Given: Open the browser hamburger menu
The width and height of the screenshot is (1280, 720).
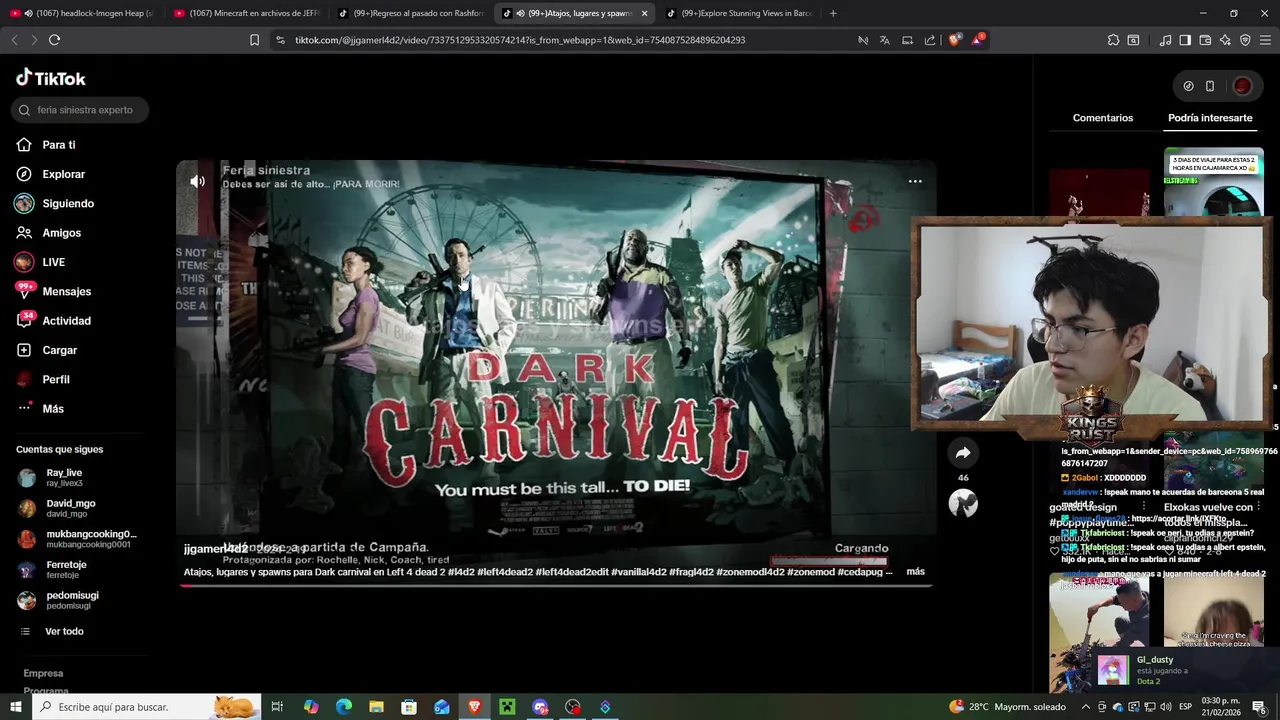Looking at the screenshot, I should point(1266,40).
